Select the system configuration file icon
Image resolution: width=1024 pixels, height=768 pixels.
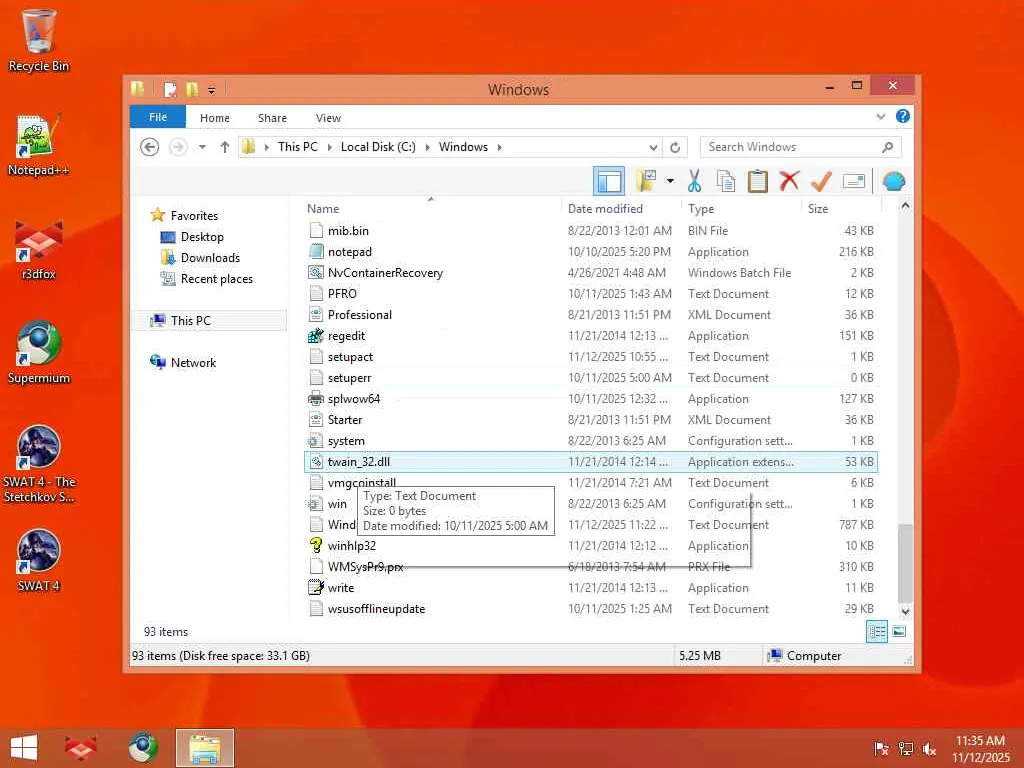point(316,441)
